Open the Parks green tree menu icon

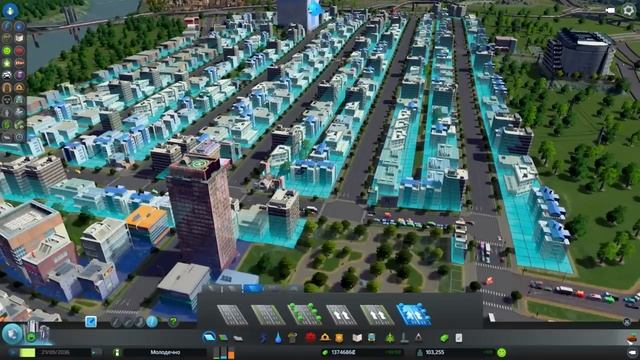click(390, 338)
